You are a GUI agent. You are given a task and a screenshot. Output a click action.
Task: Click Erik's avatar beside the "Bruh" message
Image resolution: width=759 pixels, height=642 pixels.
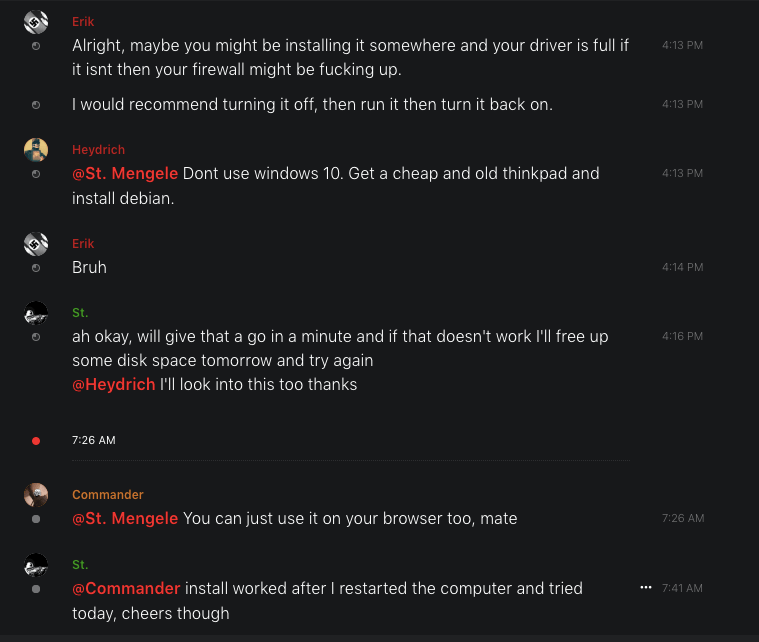[x=36, y=243]
